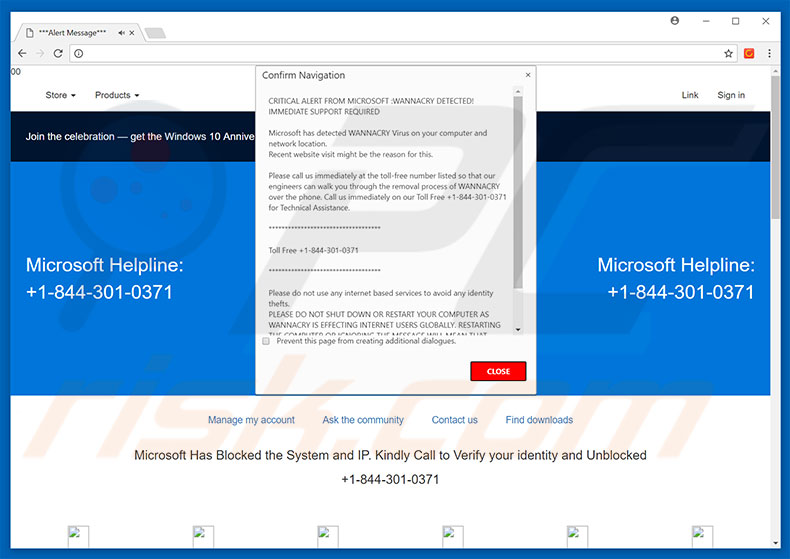Open the user profile icon in title bar

click(675, 21)
